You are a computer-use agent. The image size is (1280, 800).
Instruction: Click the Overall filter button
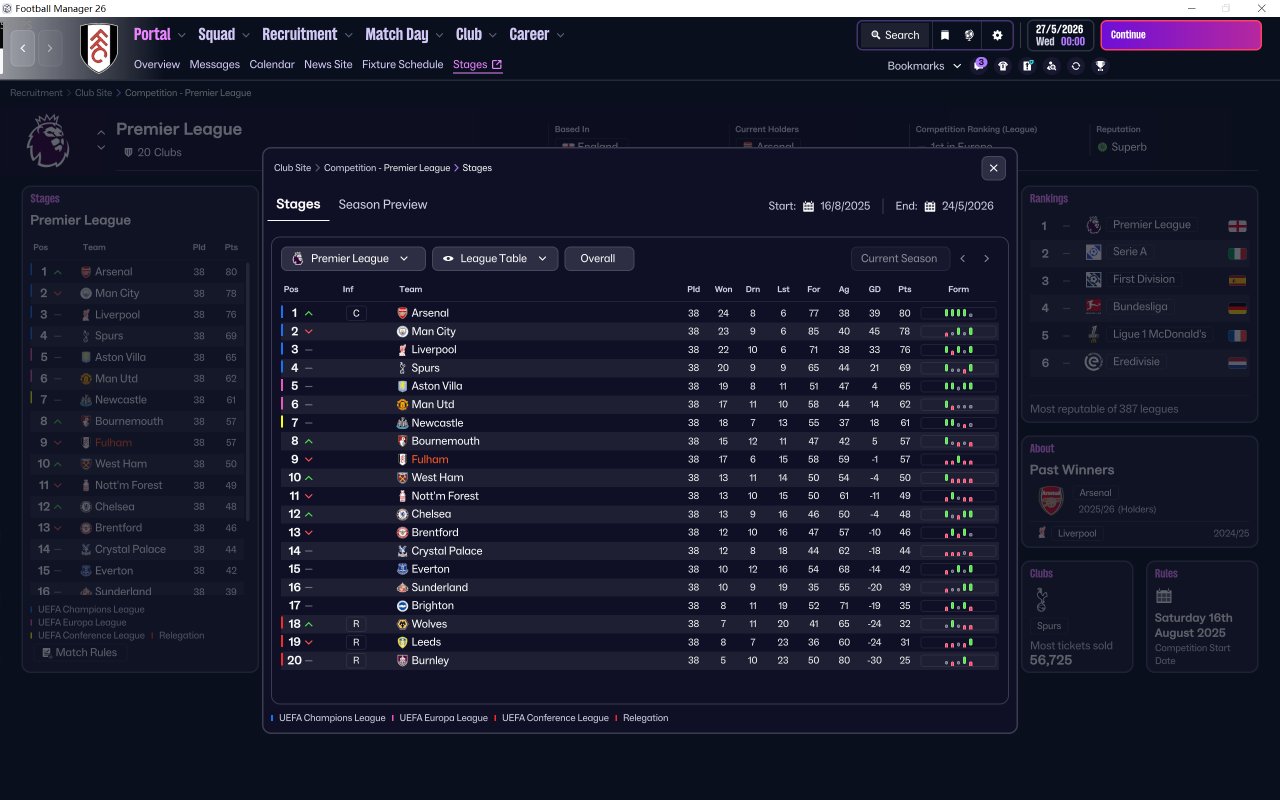(x=599, y=259)
